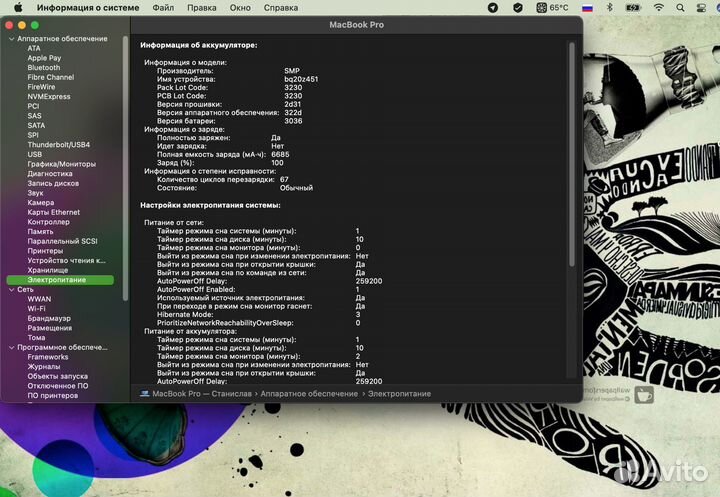
Task: Select highlighted Электропитание sidebar item
Action: click(x=60, y=280)
